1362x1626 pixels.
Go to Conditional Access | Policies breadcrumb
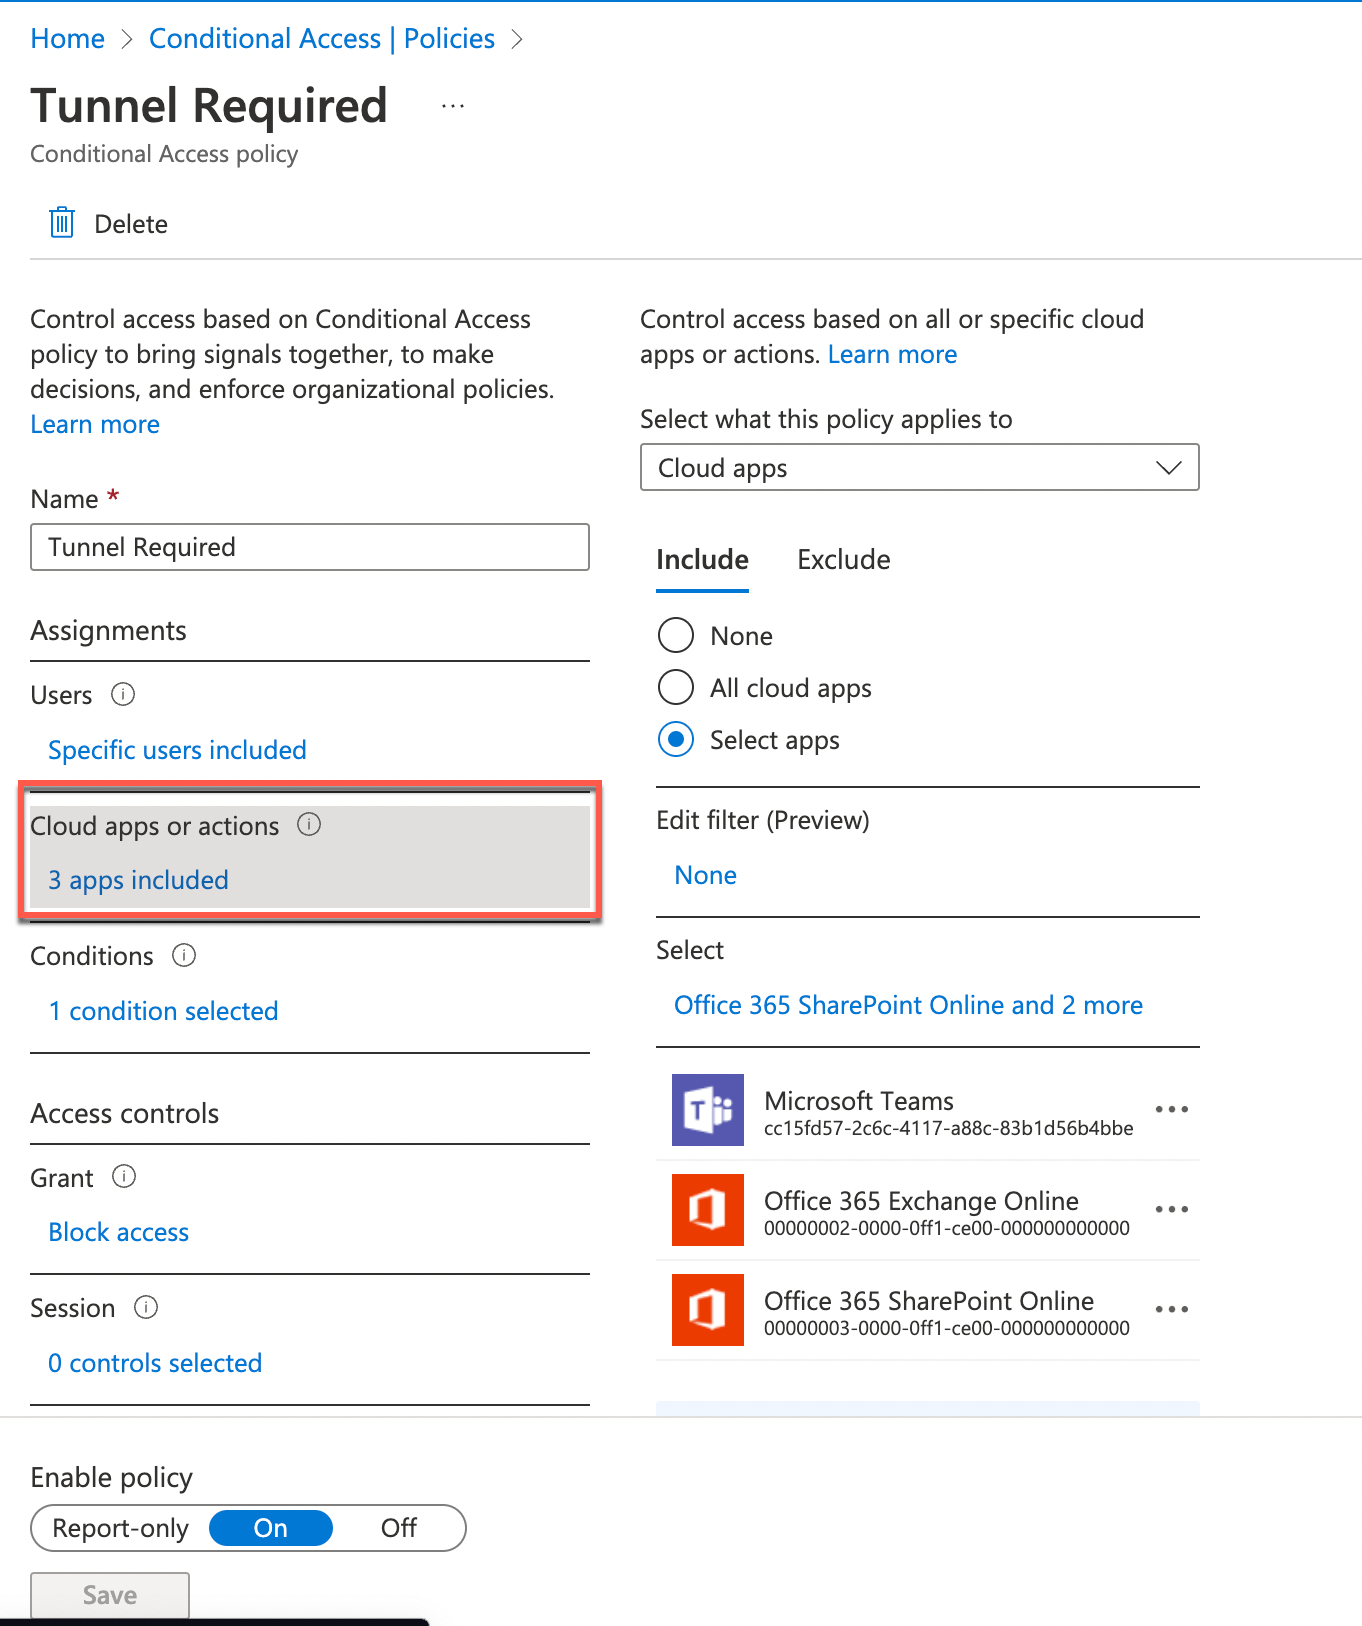pos(322,38)
